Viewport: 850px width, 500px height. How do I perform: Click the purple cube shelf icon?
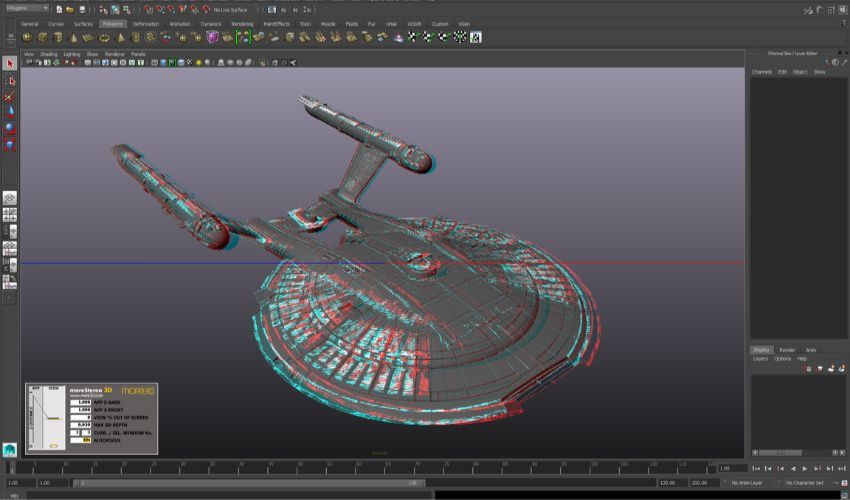(x=212, y=37)
